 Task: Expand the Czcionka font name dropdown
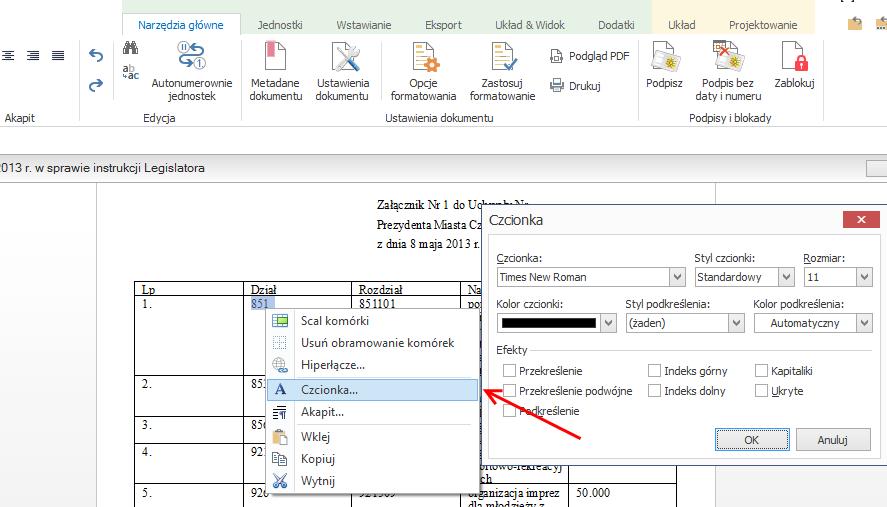click(x=677, y=277)
